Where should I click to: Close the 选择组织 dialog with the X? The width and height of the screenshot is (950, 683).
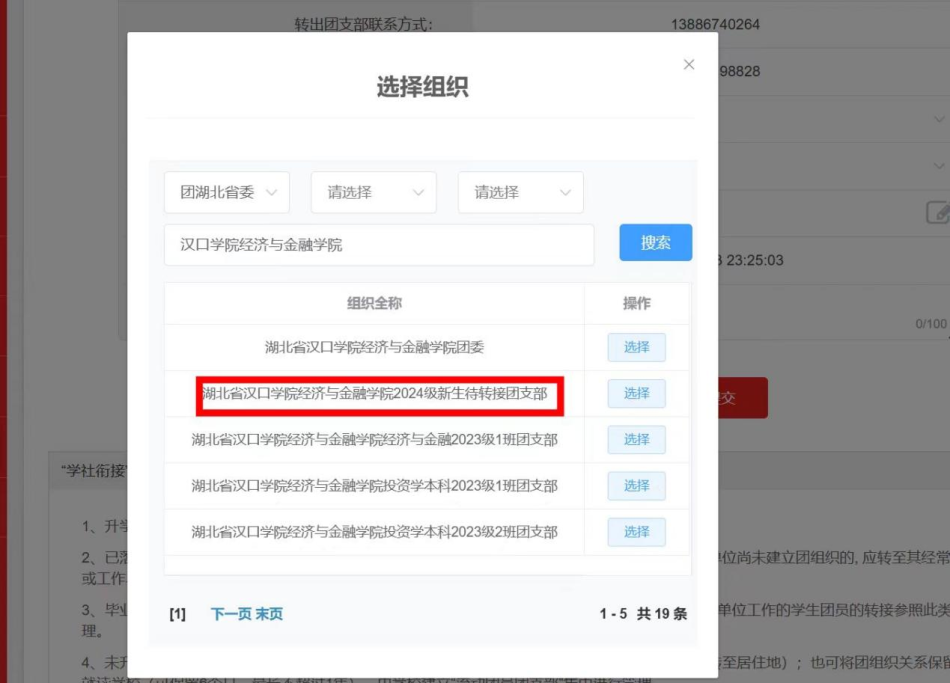click(x=688, y=63)
